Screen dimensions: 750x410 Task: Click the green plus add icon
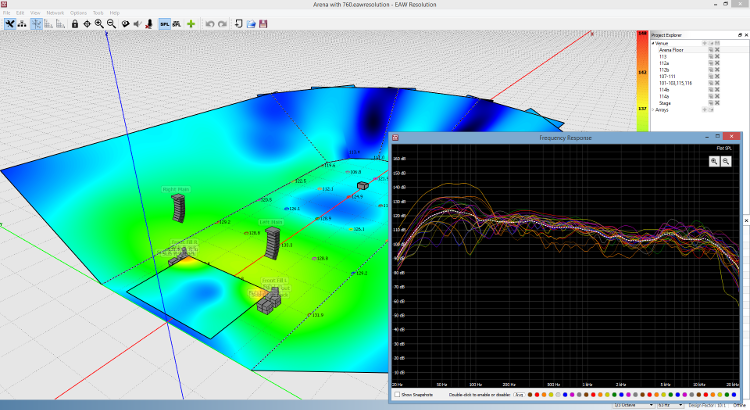(x=191, y=24)
